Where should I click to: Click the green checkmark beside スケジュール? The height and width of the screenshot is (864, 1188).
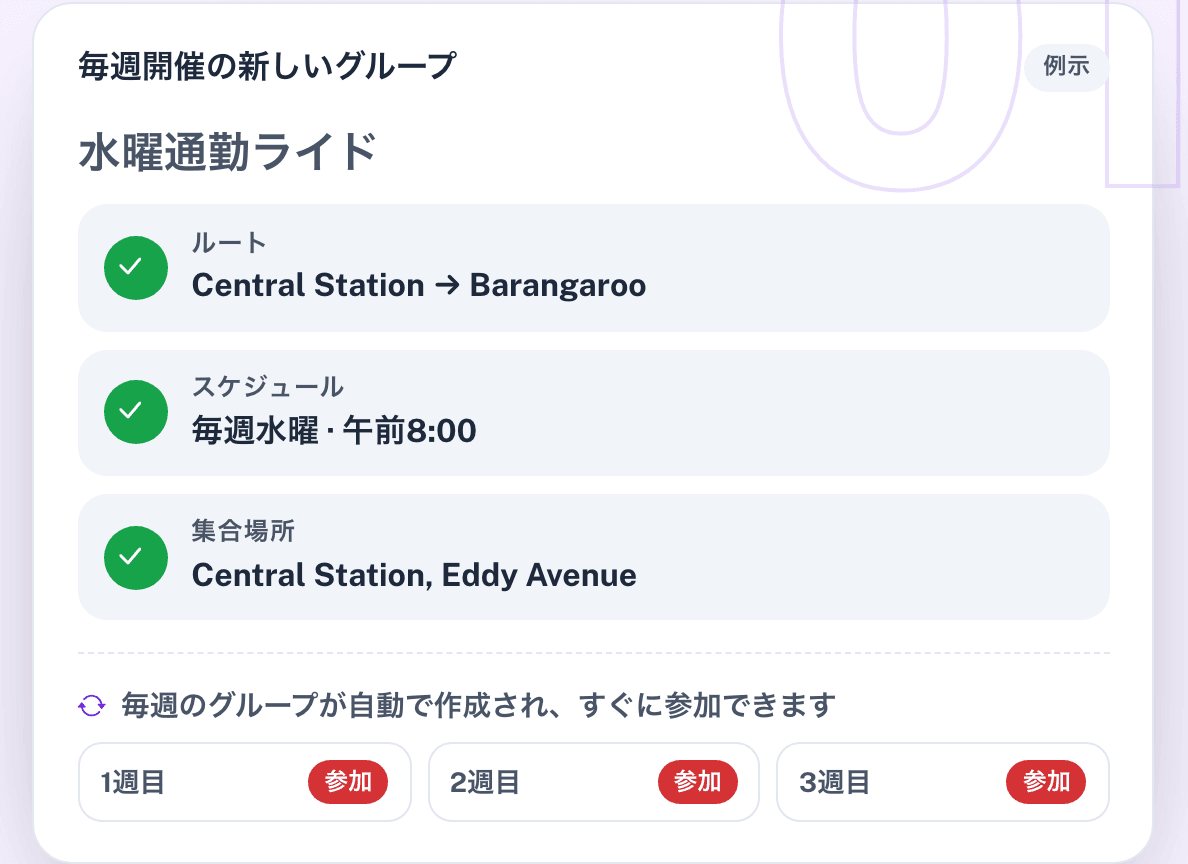click(136, 412)
